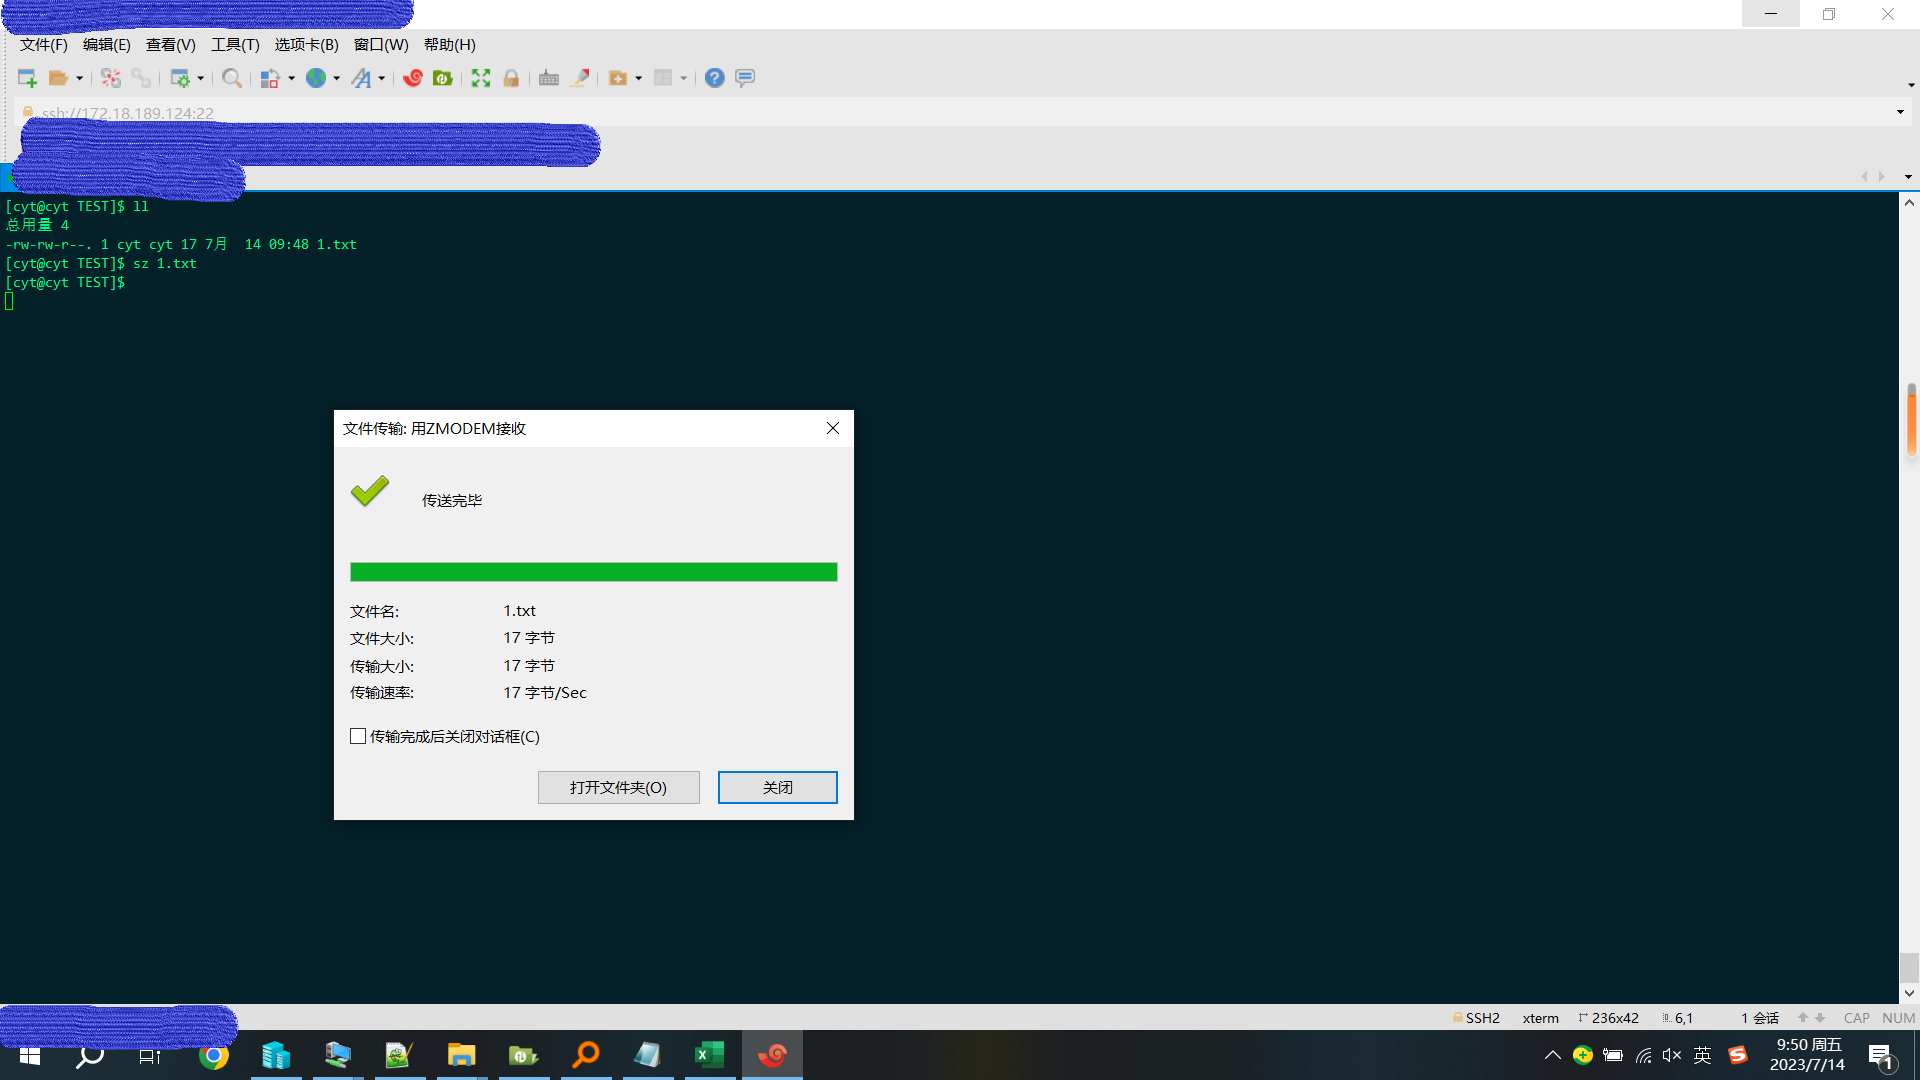Click the 1.txt file name value
1920x1080 pixels.
pos(519,610)
